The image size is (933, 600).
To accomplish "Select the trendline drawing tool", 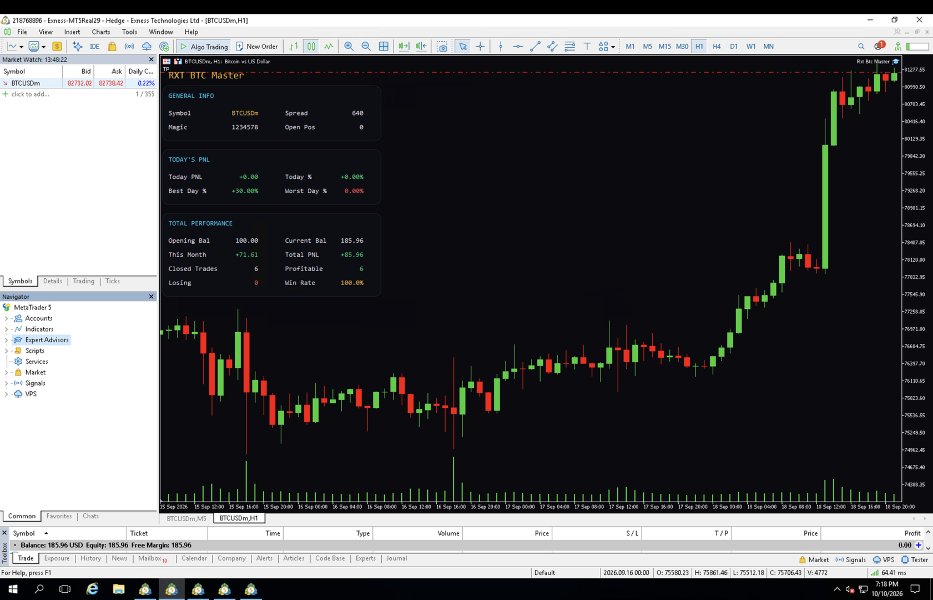I will coord(535,46).
